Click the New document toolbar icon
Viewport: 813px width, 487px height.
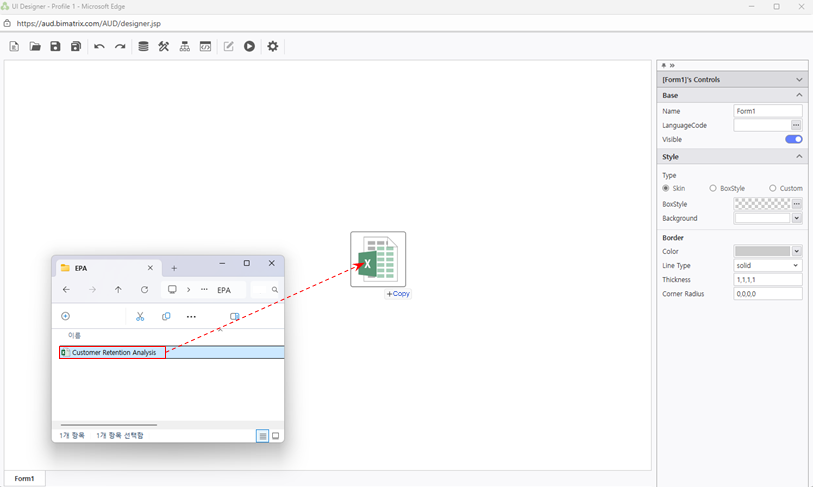pos(14,47)
